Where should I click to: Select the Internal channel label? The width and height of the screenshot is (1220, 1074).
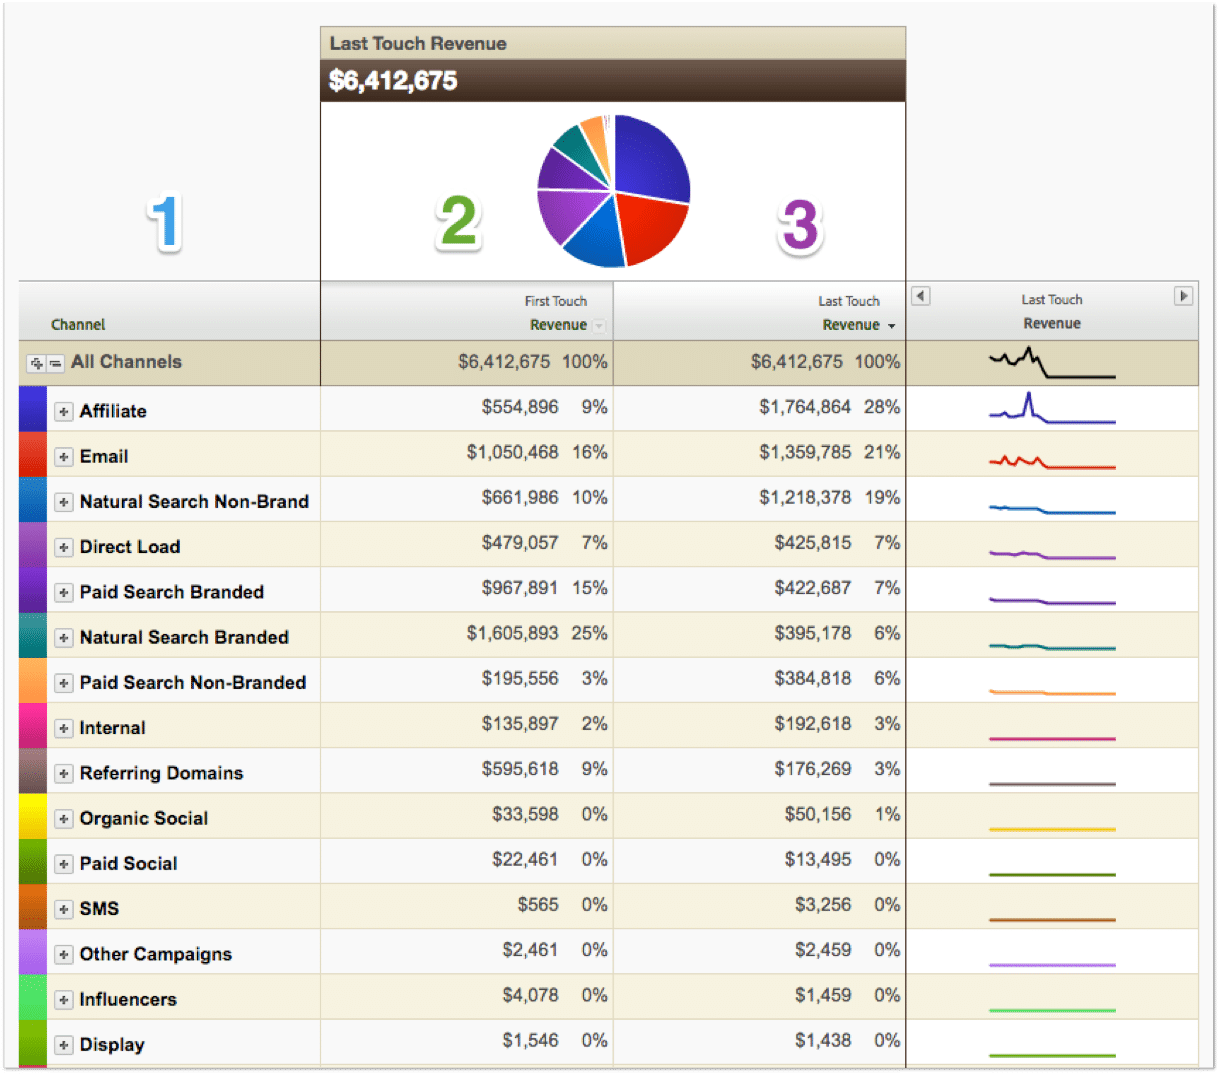pyautogui.click(x=113, y=728)
